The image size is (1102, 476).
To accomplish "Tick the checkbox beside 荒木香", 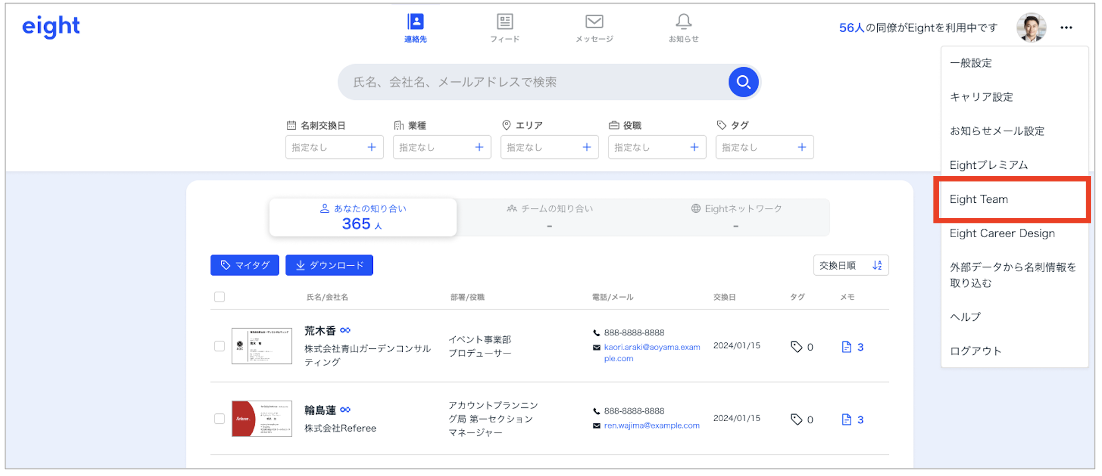I will (220, 346).
